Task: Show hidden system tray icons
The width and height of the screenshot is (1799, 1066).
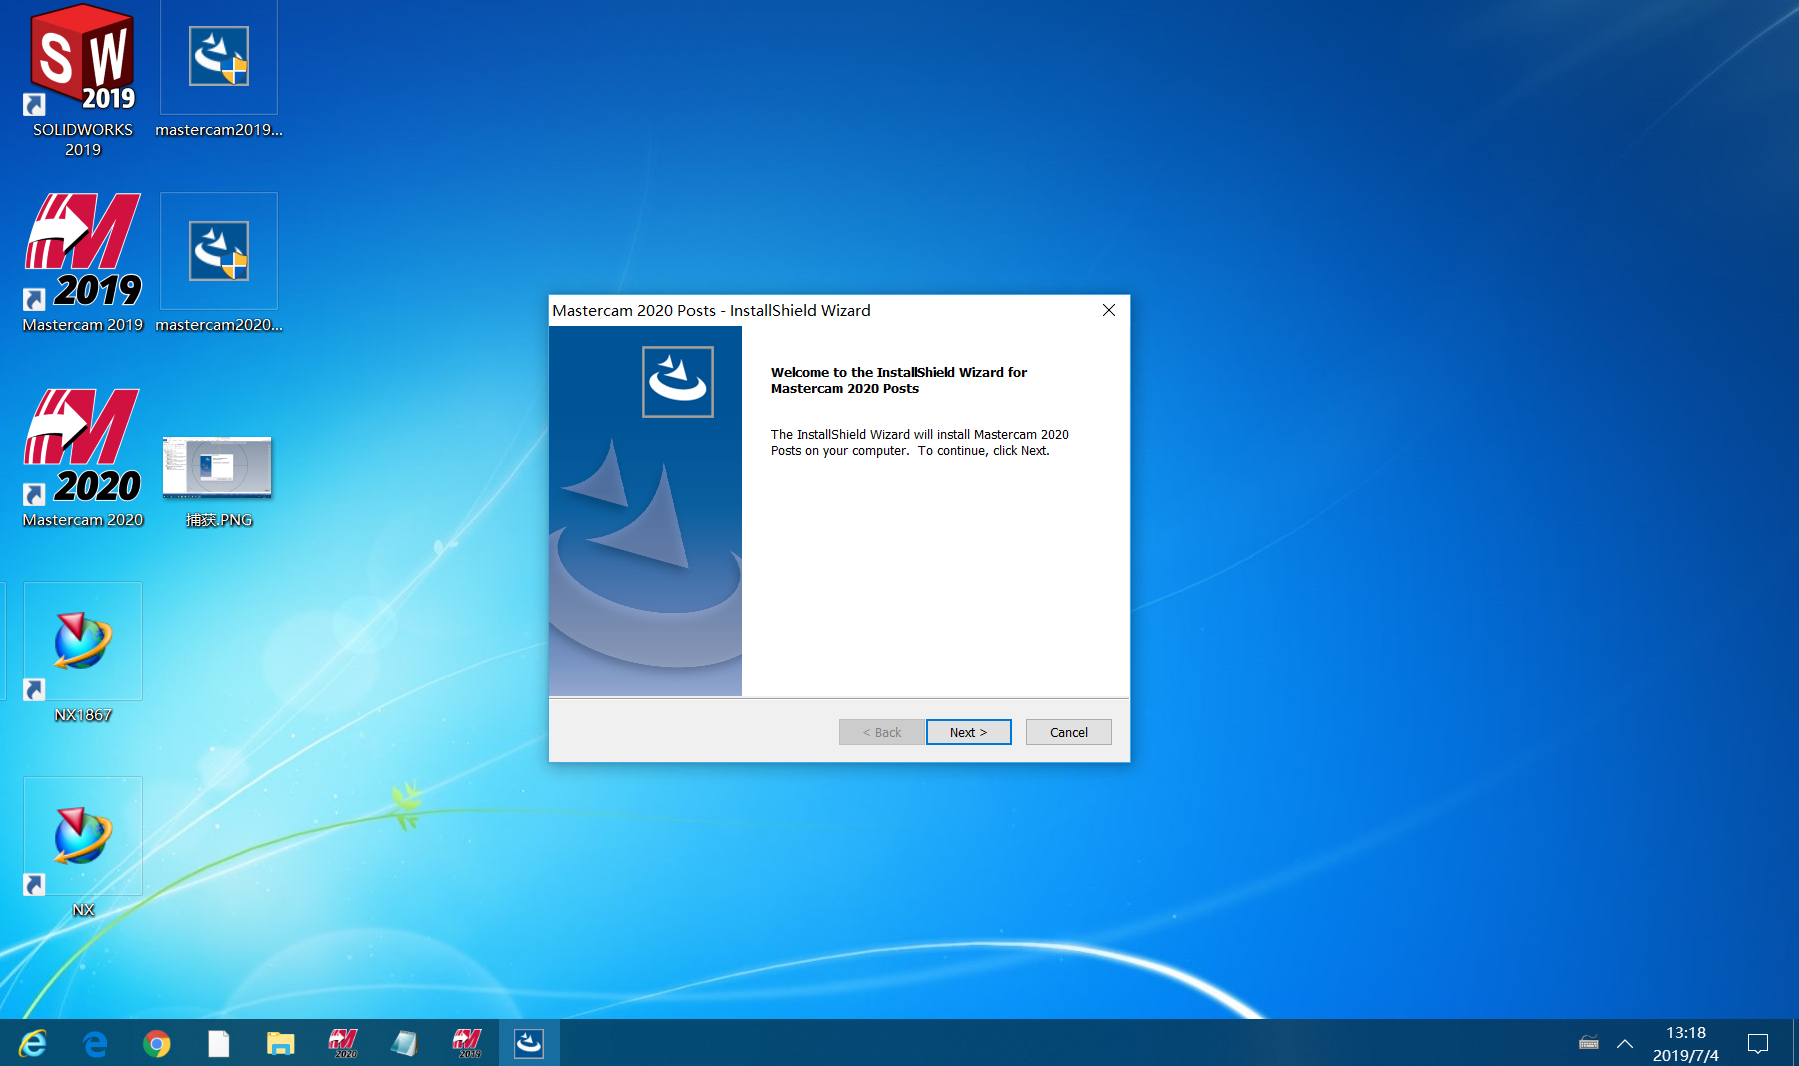Action: 1625,1044
